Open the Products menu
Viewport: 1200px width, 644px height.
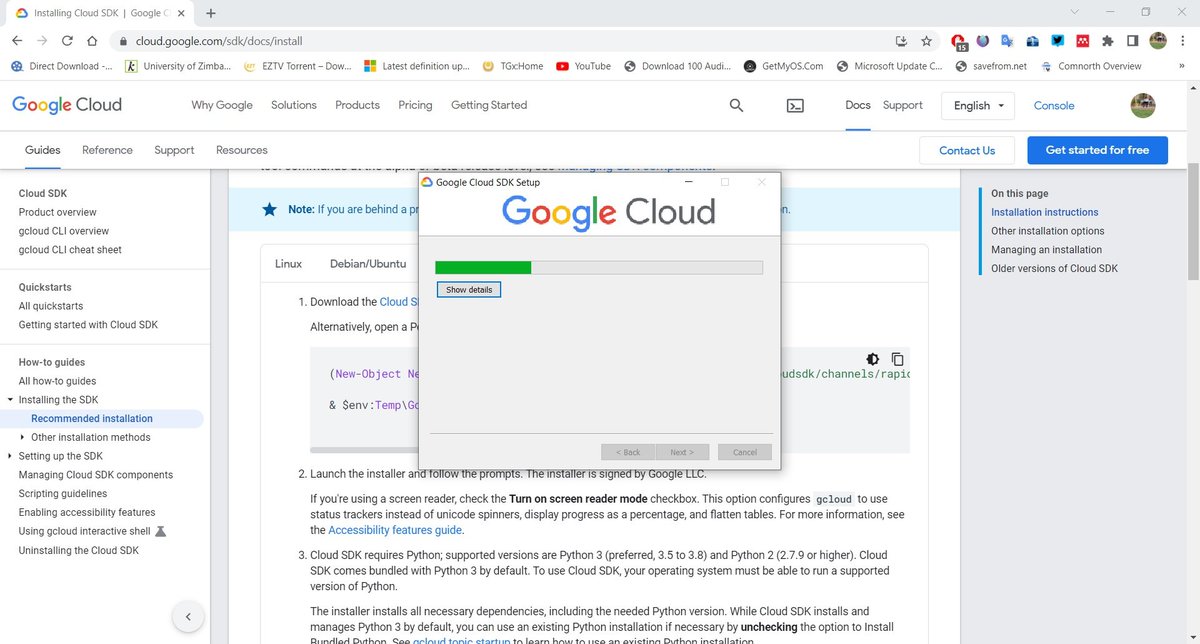[357, 105]
